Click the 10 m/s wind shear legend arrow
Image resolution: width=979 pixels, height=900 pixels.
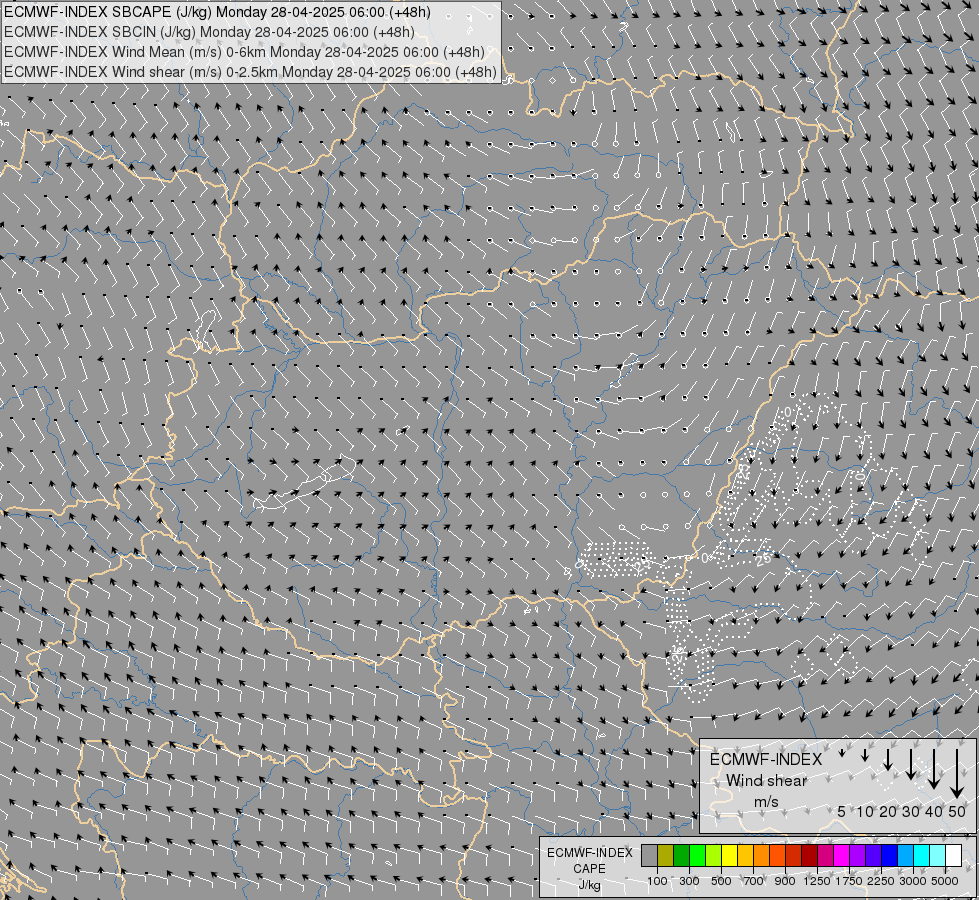click(865, 755)
